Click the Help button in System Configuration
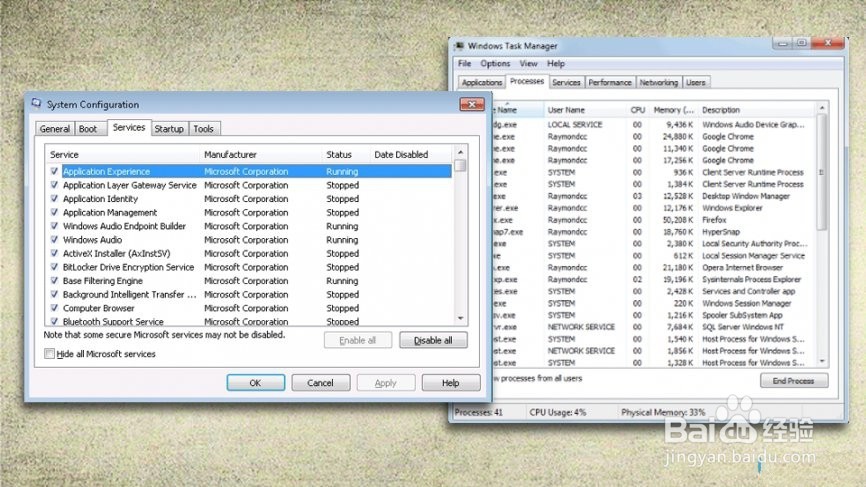This screenshot has height=487, width=866. (x=451, y=383)
